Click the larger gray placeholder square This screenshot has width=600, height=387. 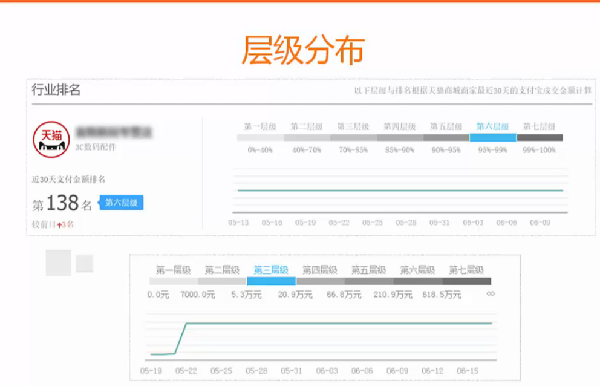point(58,263)
